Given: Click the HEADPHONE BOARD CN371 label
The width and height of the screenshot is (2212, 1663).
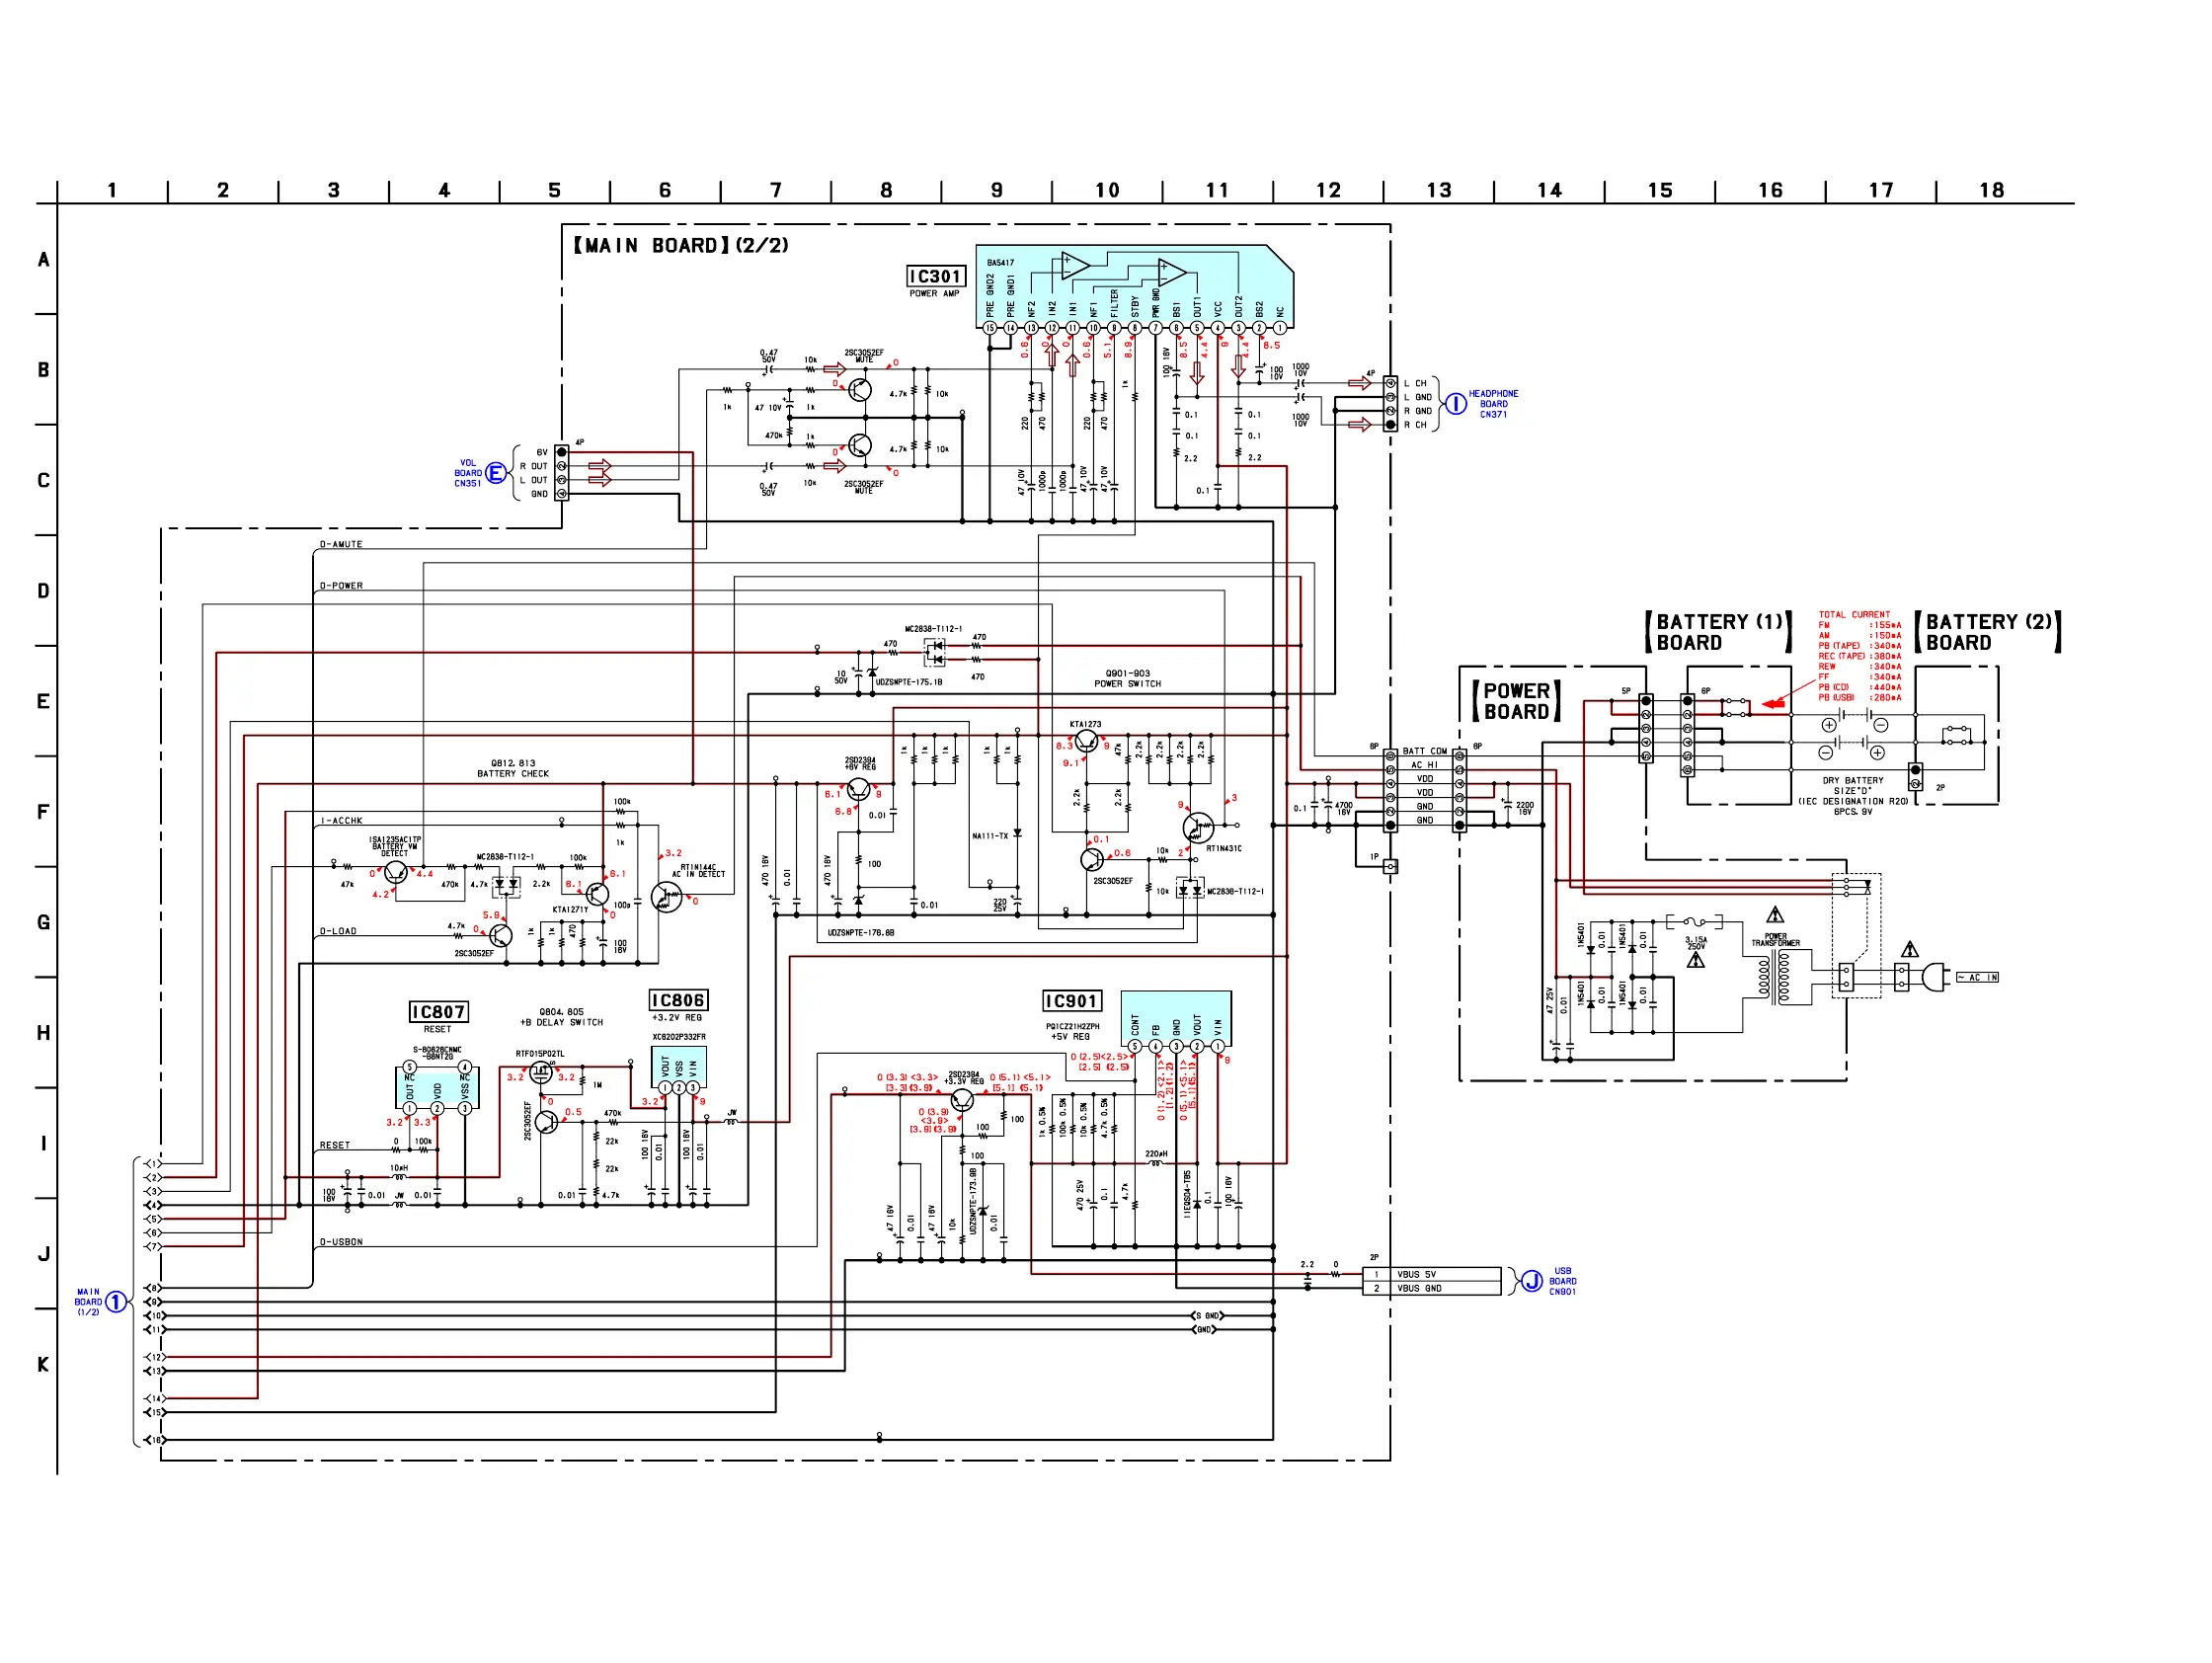Looking at the screenshot, I should (1493, 404).
